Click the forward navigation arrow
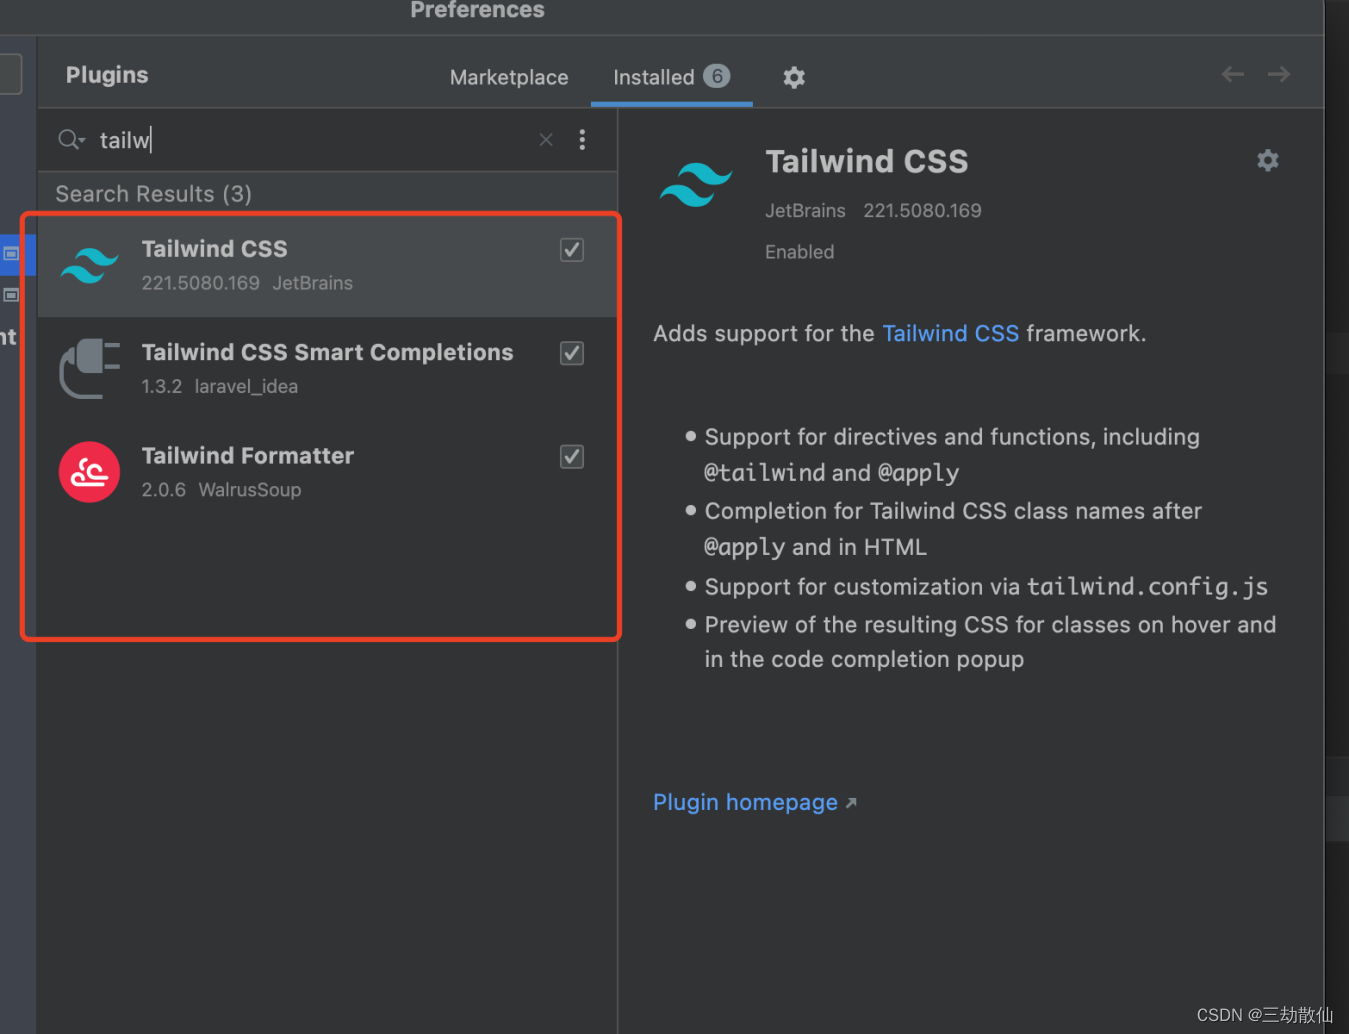The height and width of the screenshot is (1034, 1349). pos(1279,73)
